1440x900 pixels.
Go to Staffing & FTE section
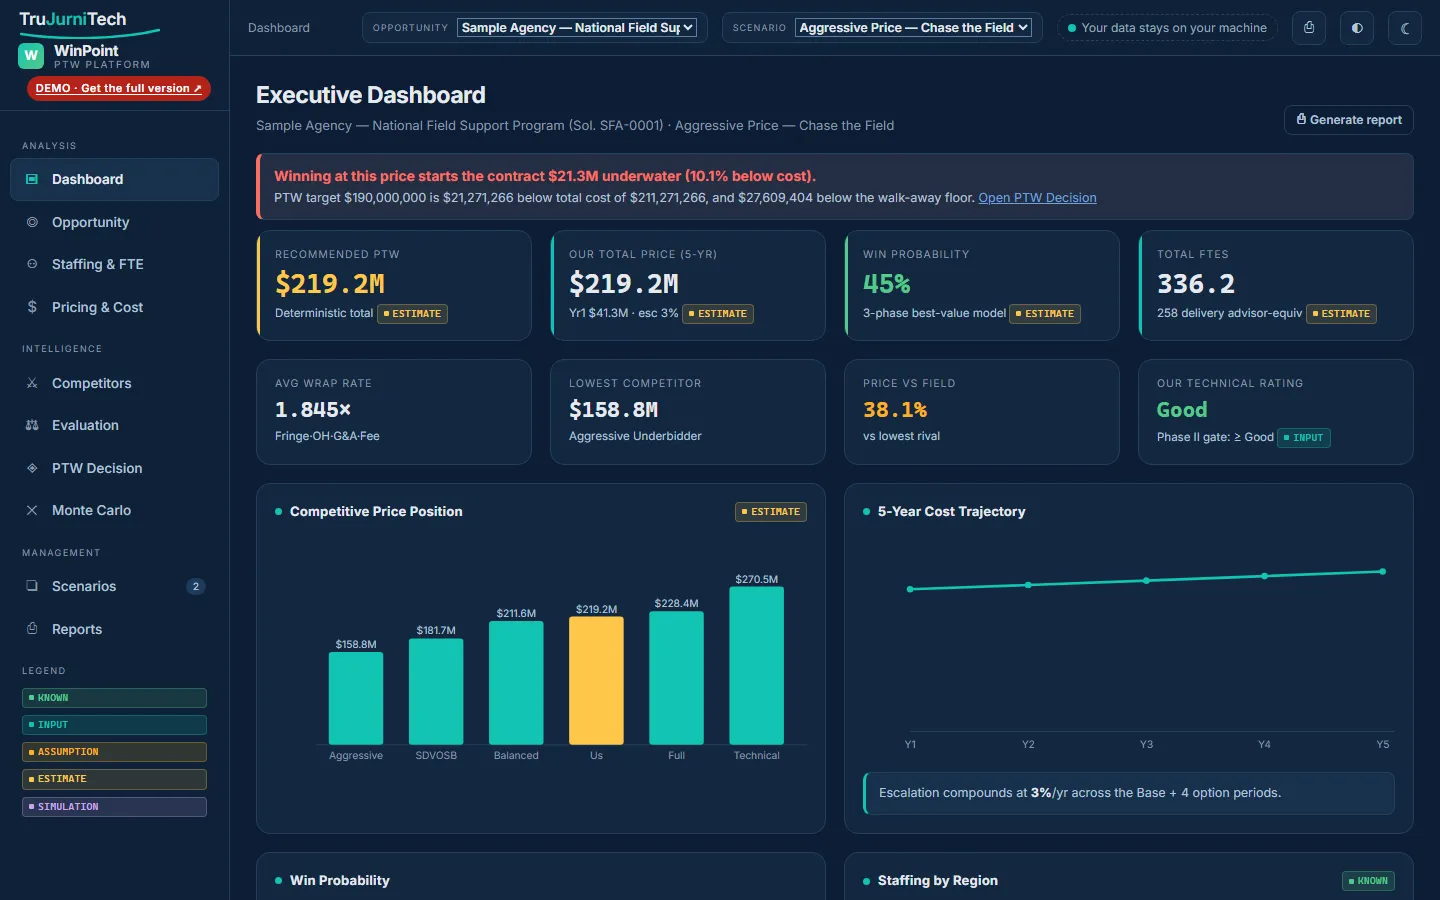click(114, 264)
